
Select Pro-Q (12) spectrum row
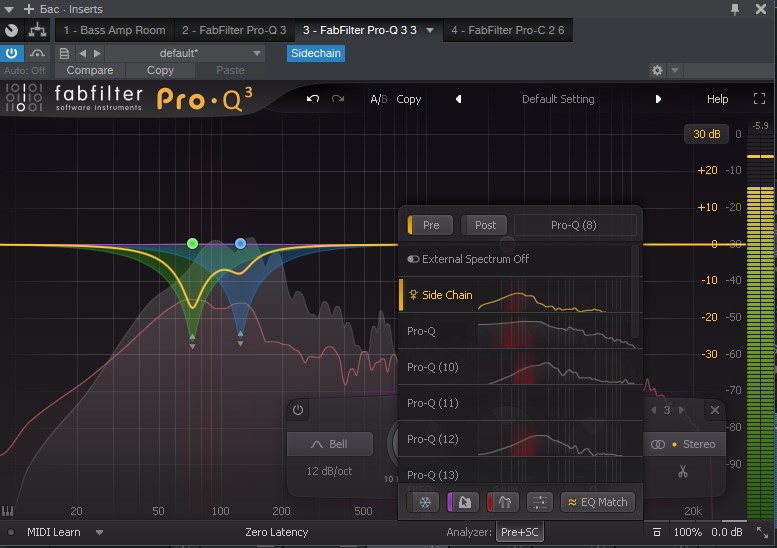[518, 439]
